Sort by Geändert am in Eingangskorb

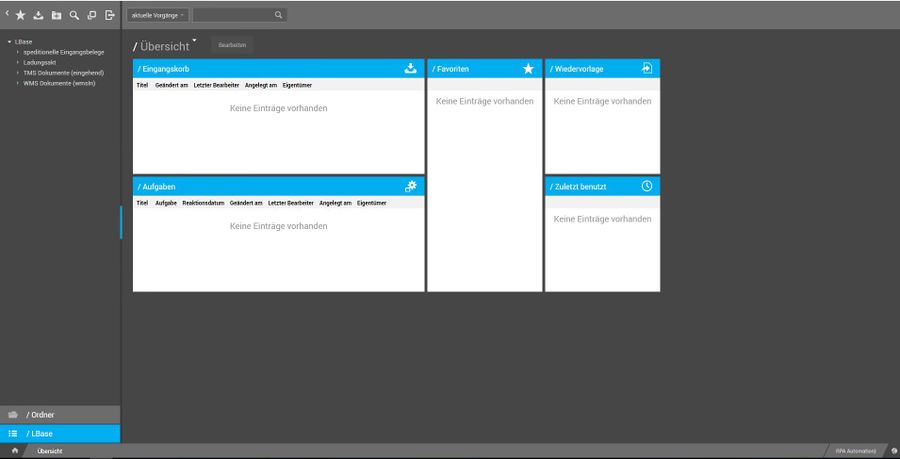point(171,85)
